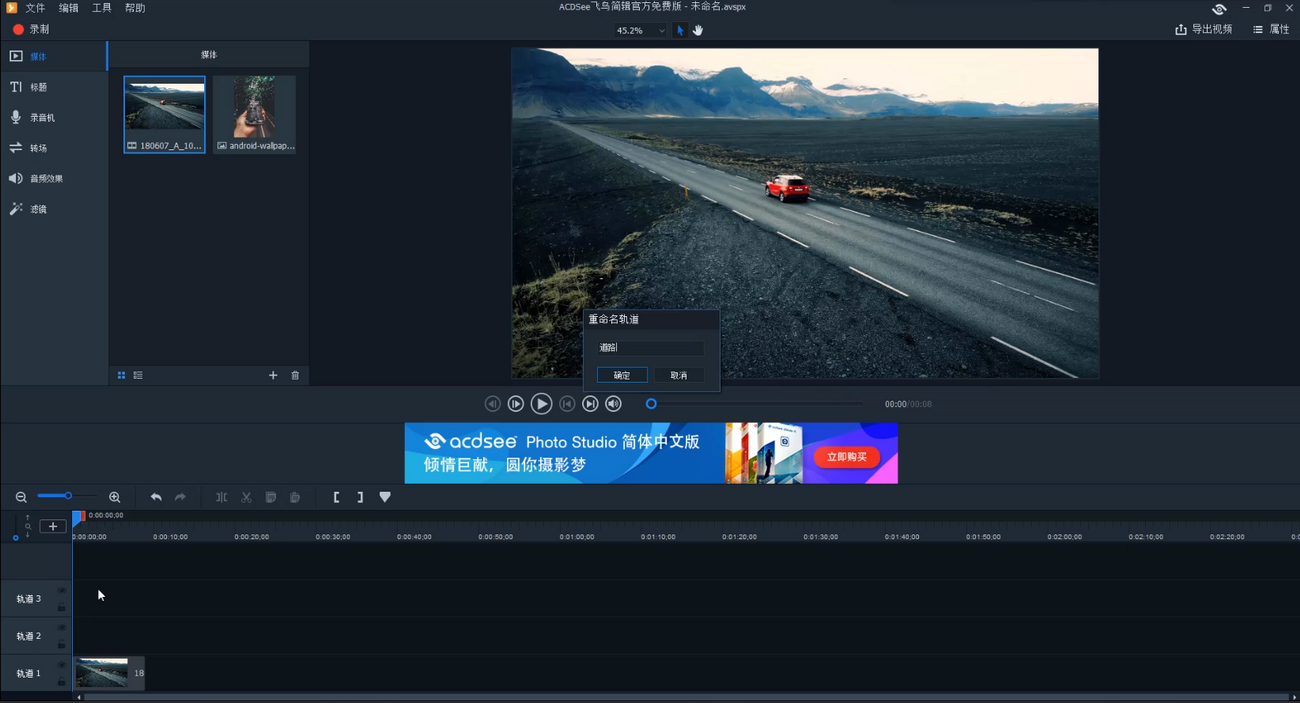Screen dimensions: 1300x703
Task: Cut selected clip with scissors icon
Action: click(246, 497)
